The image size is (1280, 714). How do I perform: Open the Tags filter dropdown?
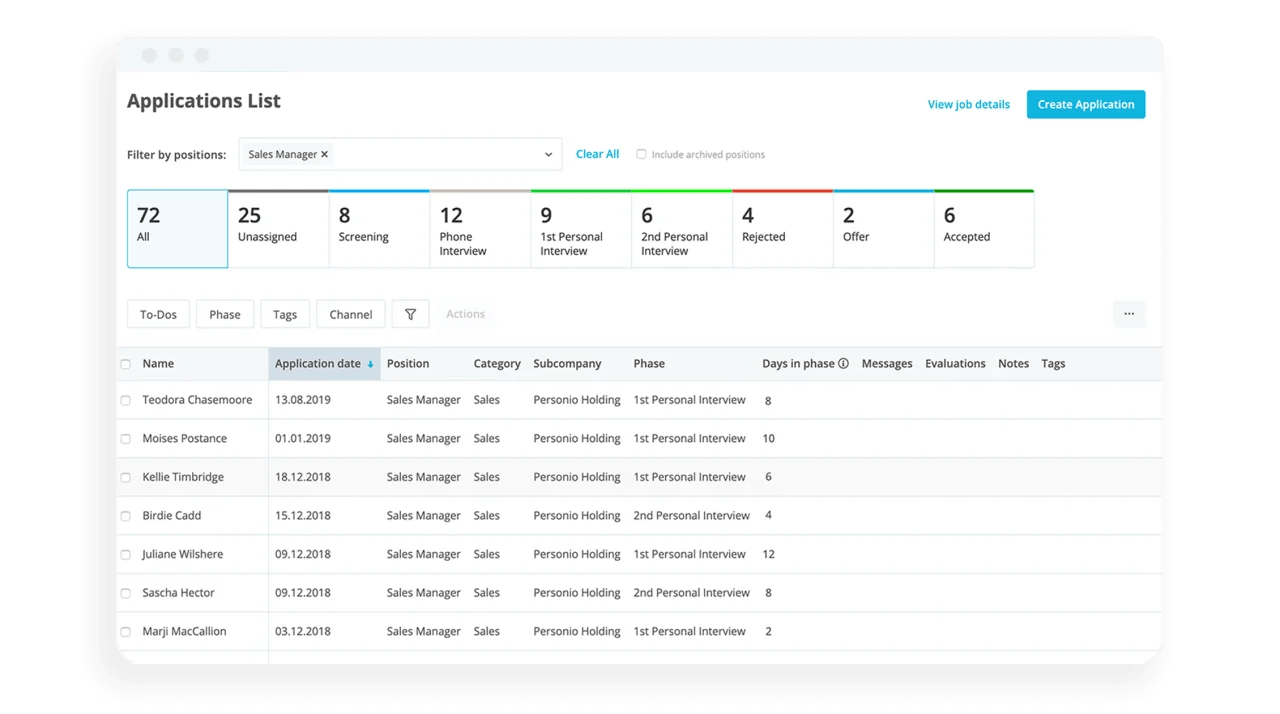[285, 314]
